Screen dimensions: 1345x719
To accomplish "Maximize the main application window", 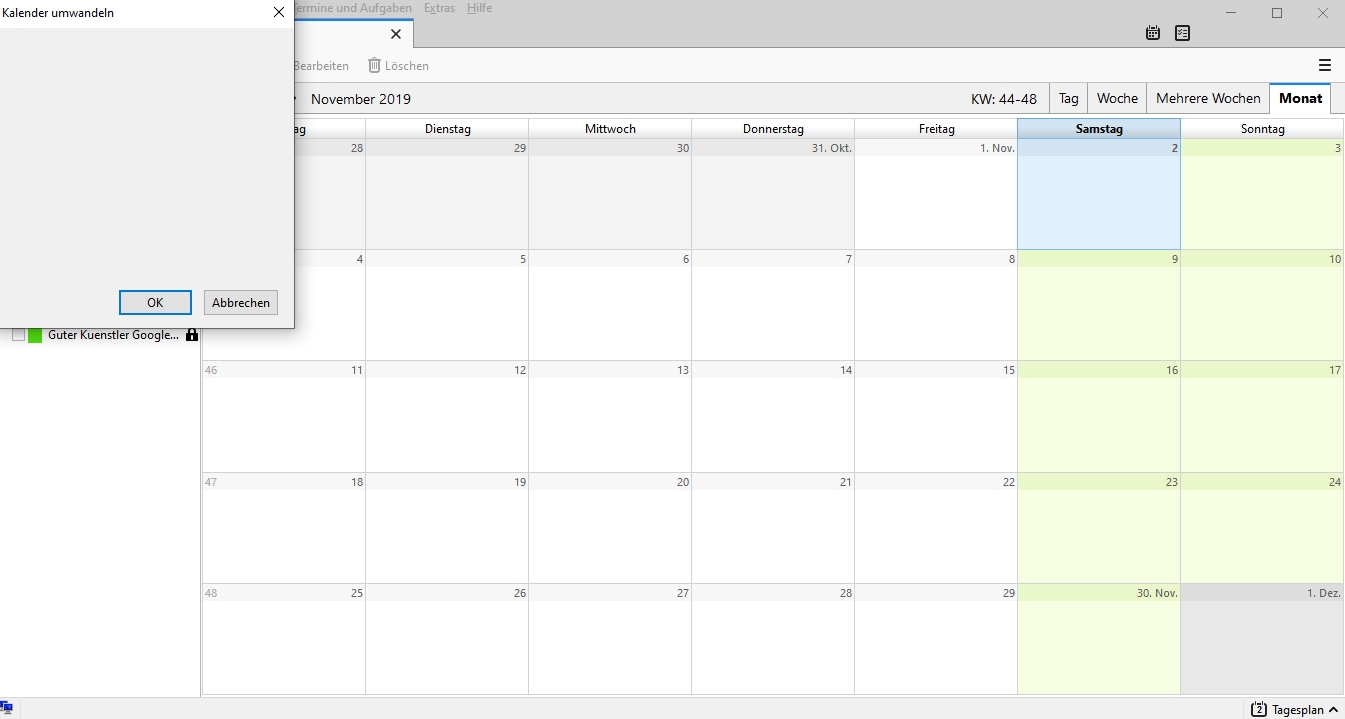I will click(x=1277, y=13).
